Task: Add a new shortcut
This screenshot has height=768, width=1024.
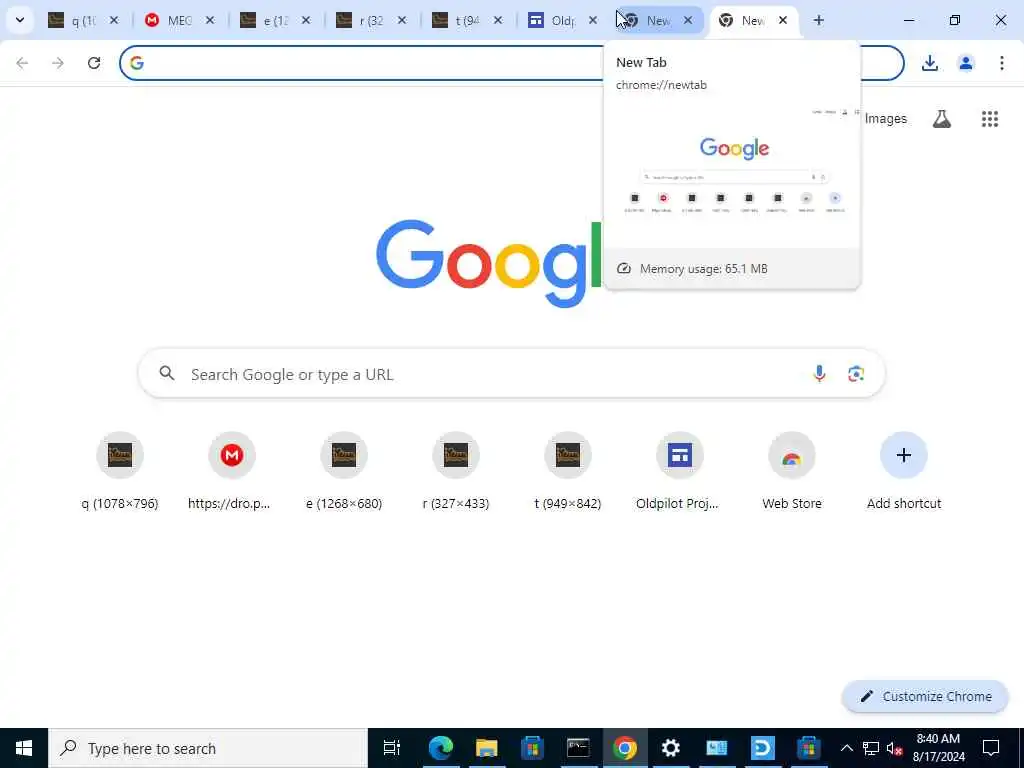Action: pyautogui.click(x=904, y=470)
